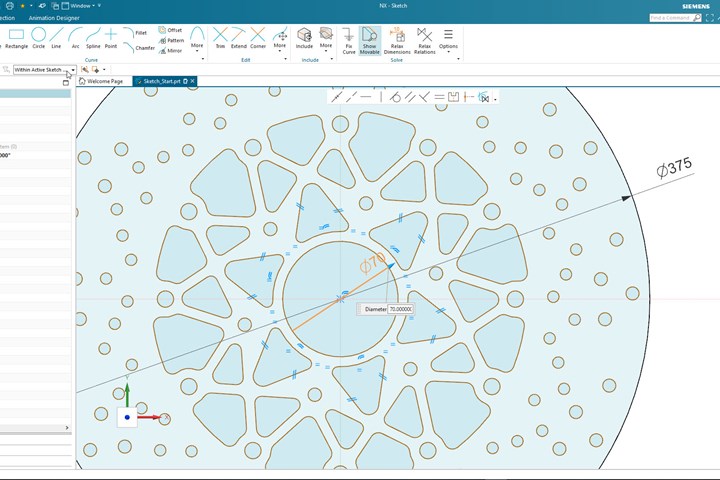Expand the Curve group overflow arrow
The height and width of the screenshot is (480, 720).
202,59
